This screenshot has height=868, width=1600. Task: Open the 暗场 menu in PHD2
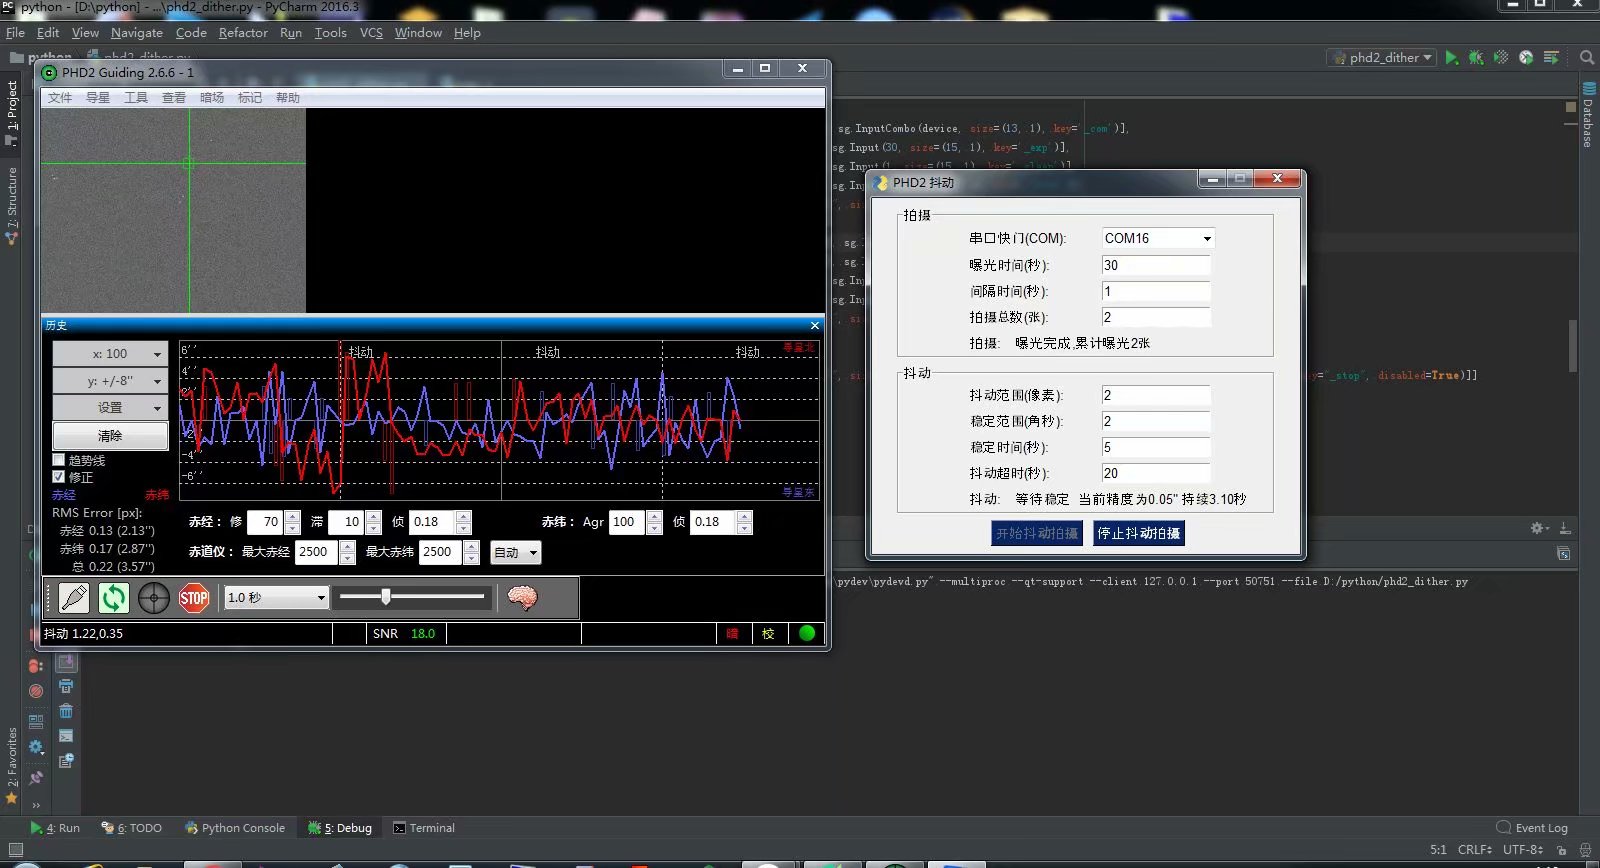click(212, 98)
